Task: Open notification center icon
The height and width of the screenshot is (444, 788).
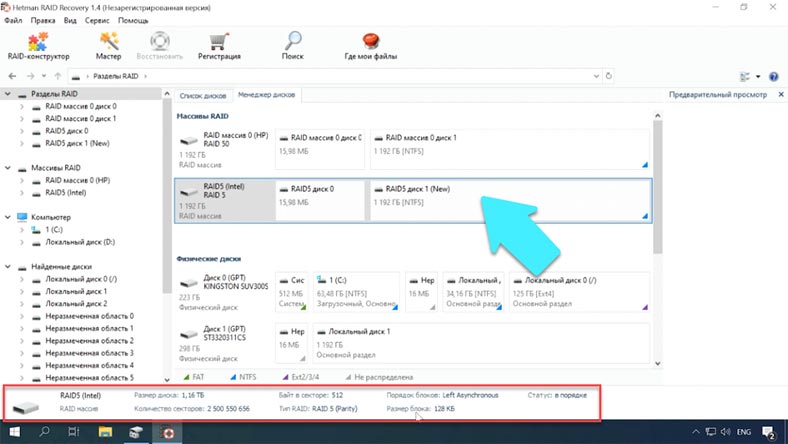Action: [x=769, y=432]
